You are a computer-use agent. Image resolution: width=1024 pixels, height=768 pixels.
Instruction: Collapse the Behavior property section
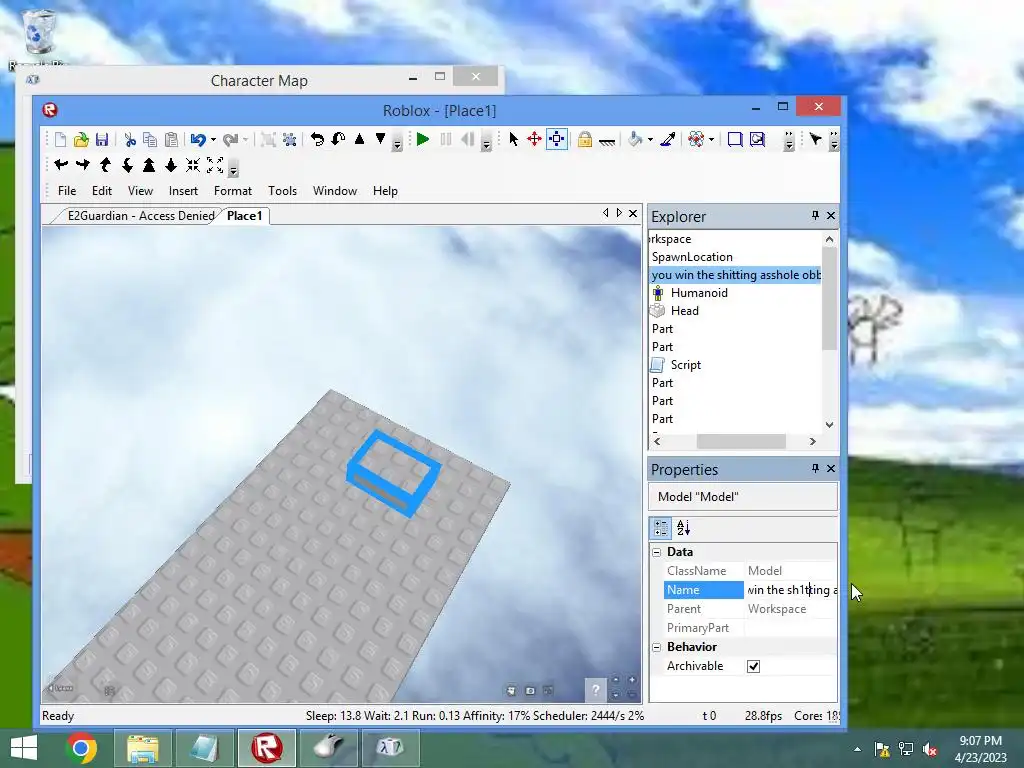[x=657, y=647]
